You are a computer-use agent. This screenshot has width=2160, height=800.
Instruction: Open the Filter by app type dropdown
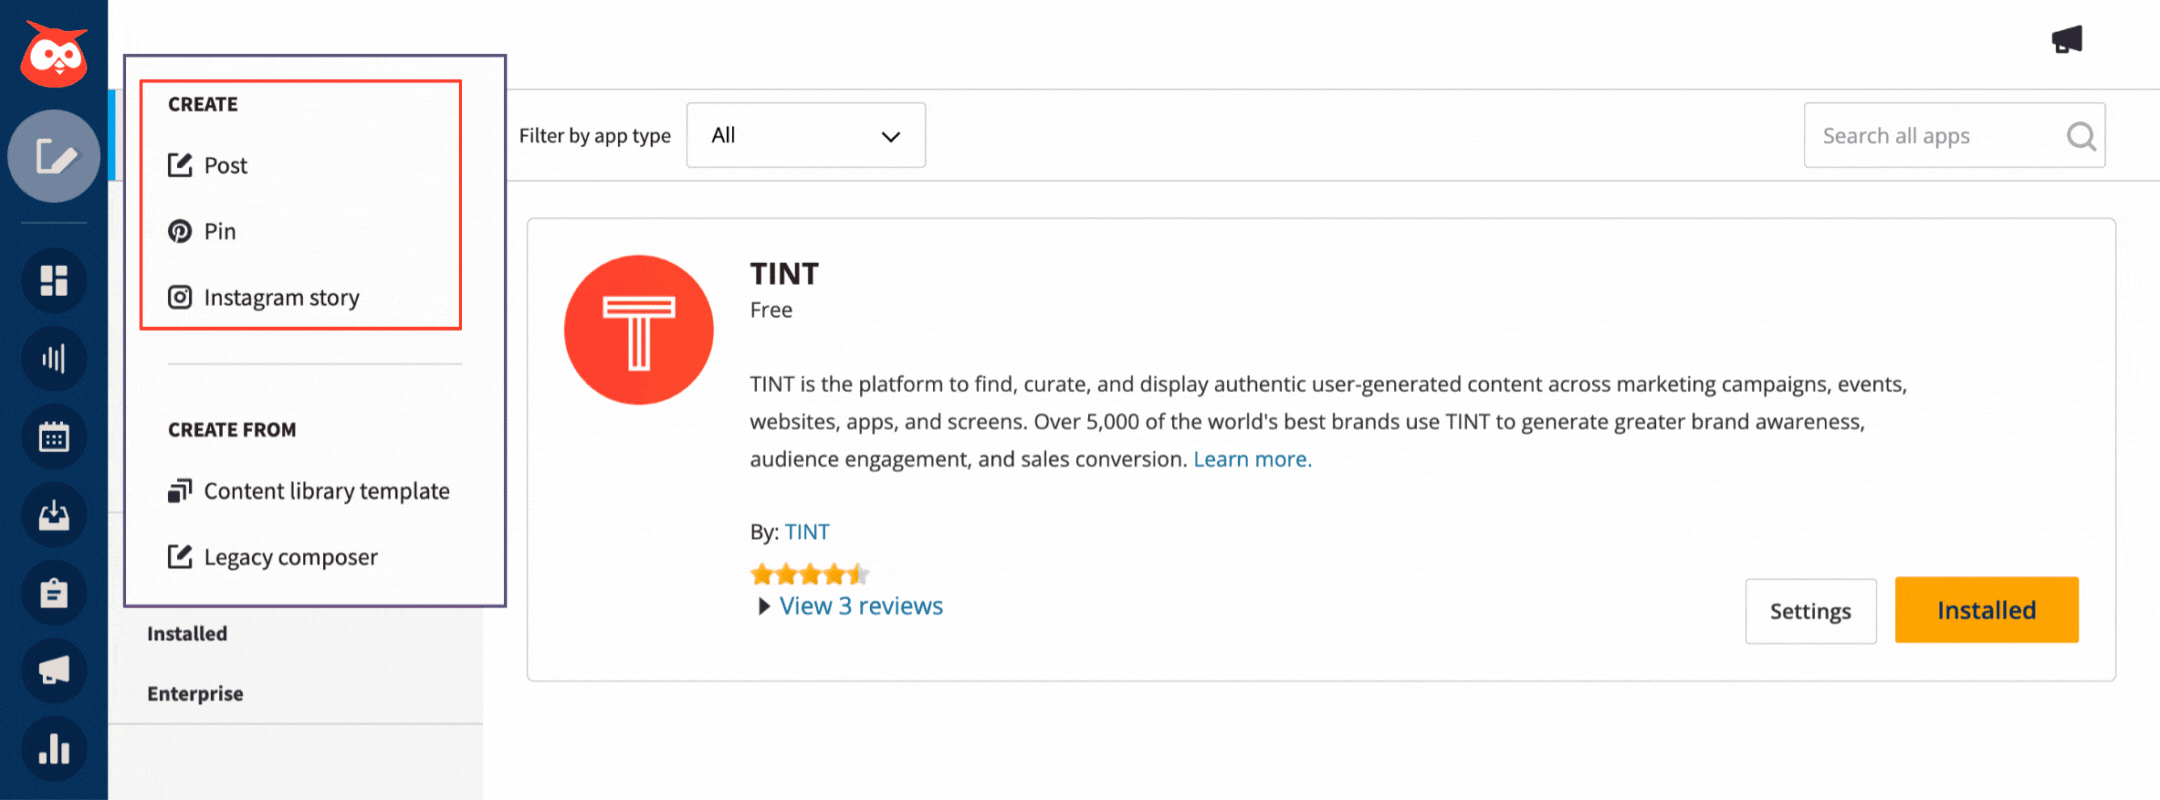coord(806,135)
